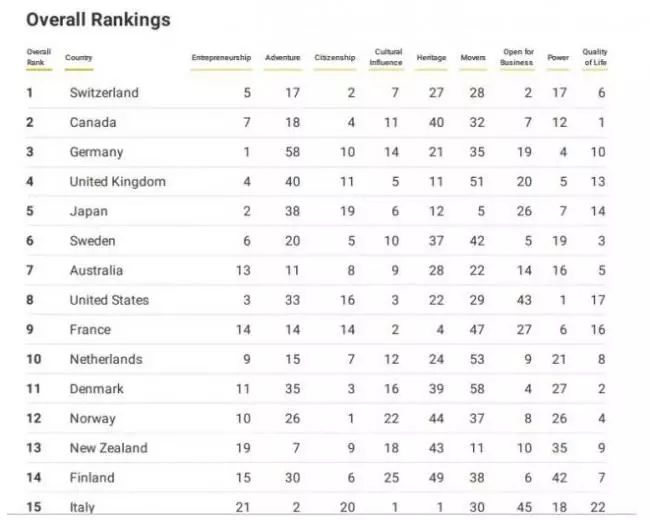Click the Adventure column header
This screenshot has height=520, width=650.
pyautogui.click(x=282, y=58)
